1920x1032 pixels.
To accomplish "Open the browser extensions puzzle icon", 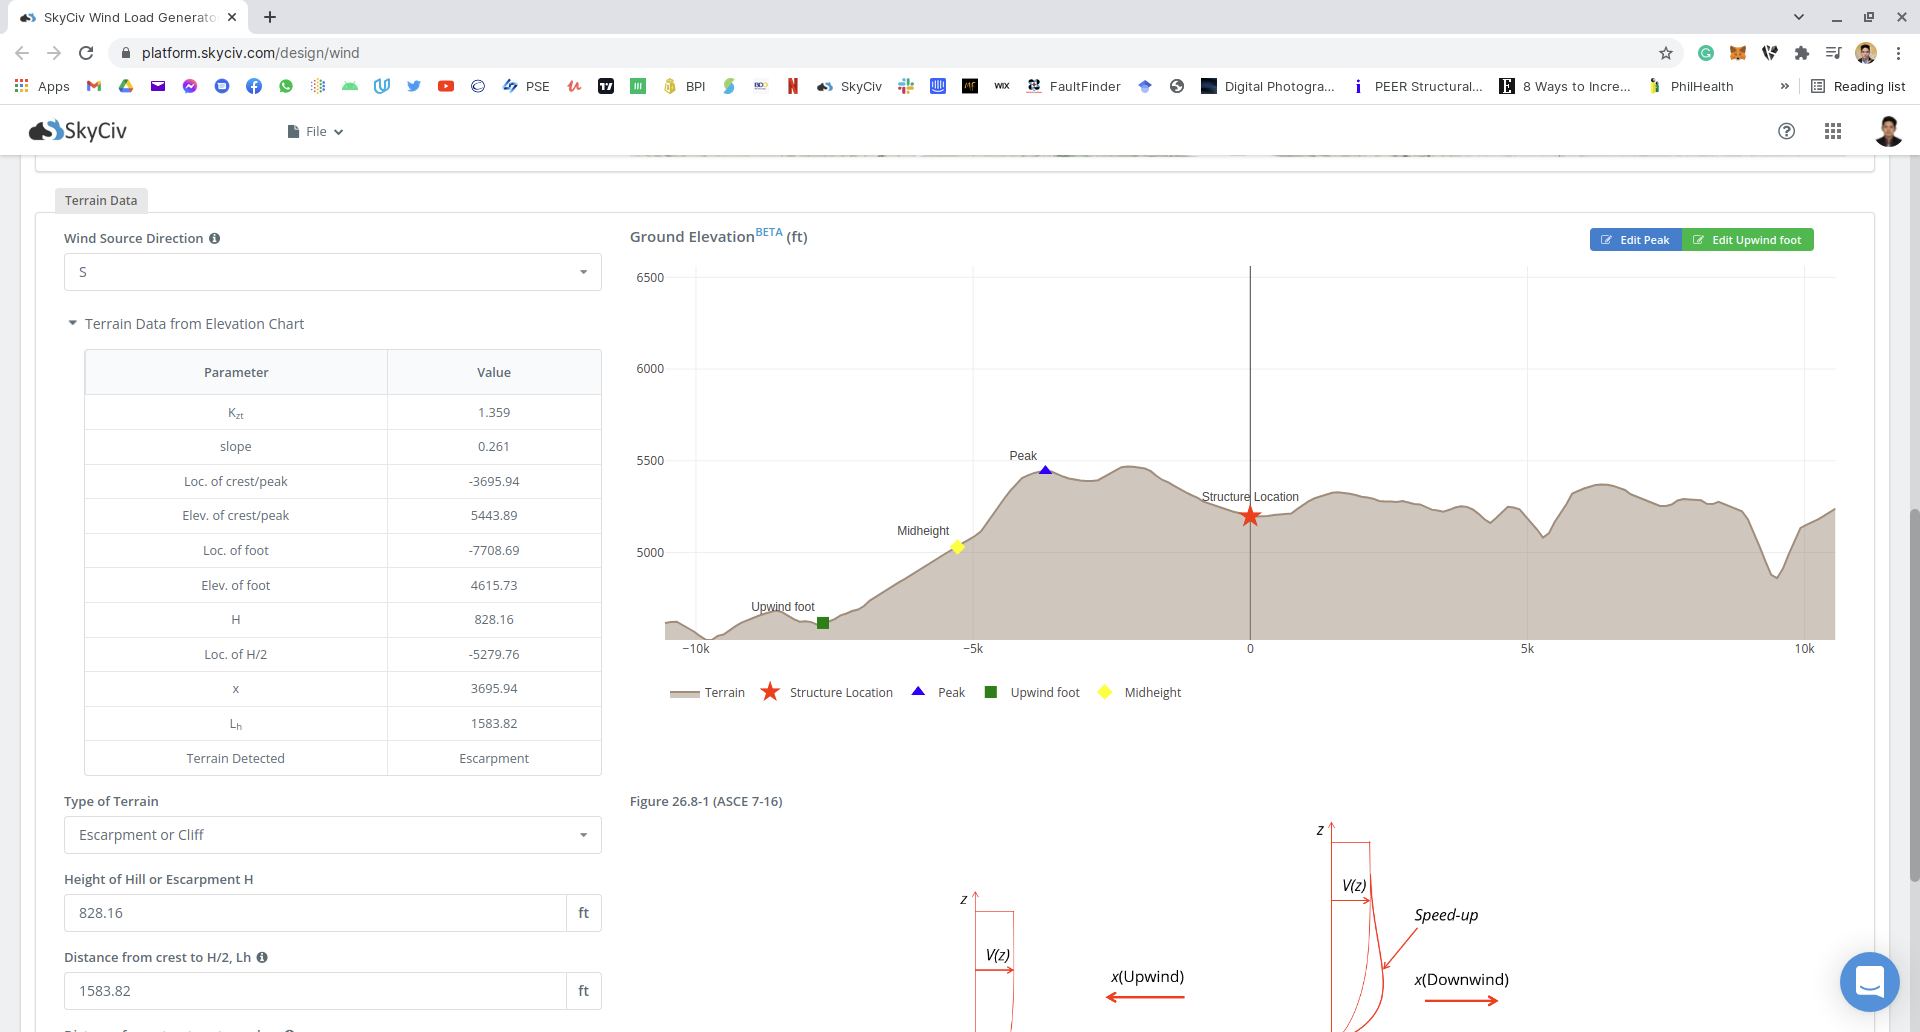I will pos(1801,53).
